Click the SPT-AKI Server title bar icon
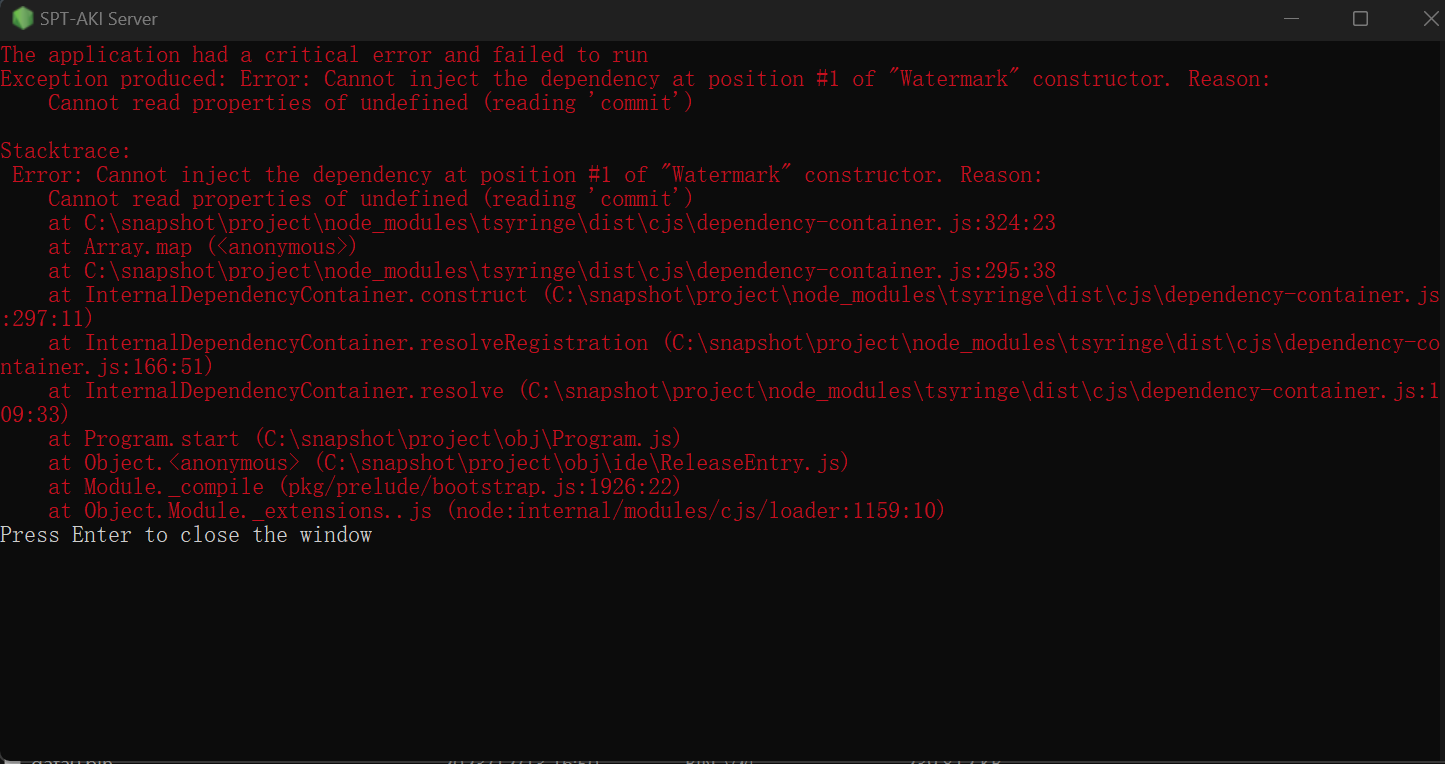1445x764 pixels. click(22, 18)
